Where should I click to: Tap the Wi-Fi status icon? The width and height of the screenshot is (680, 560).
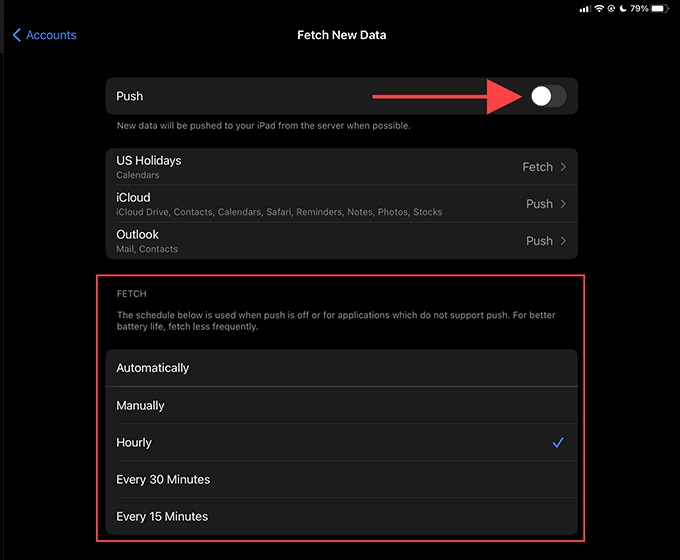599,8
